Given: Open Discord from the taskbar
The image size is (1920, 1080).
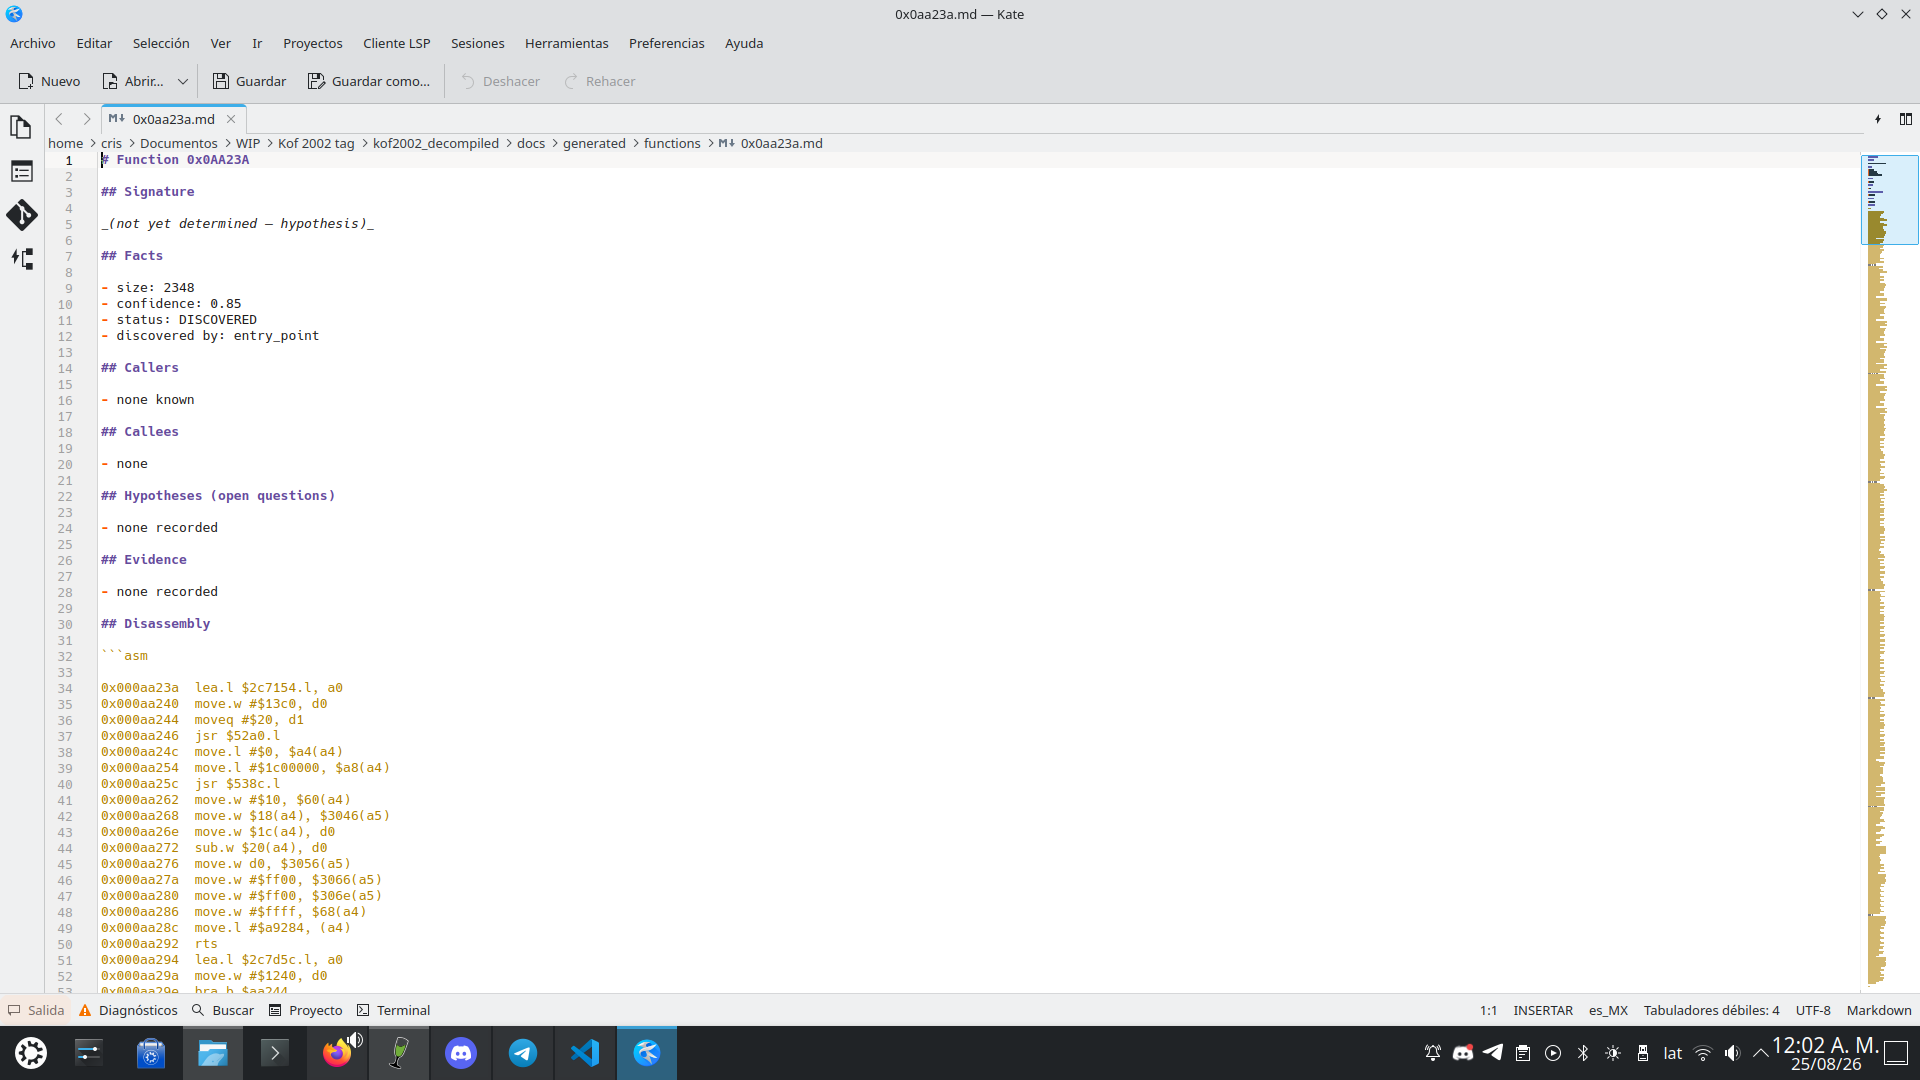Looking at the screenshot, I should point(461,1053).
